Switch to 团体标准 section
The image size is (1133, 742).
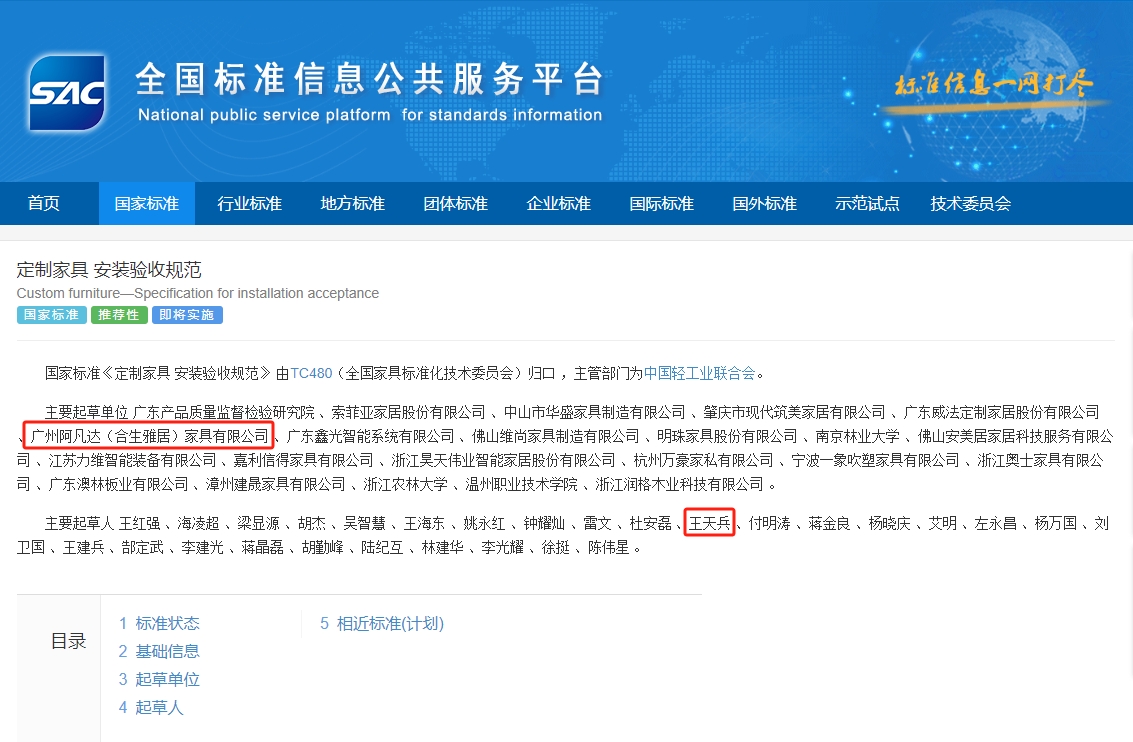[455, 203]
